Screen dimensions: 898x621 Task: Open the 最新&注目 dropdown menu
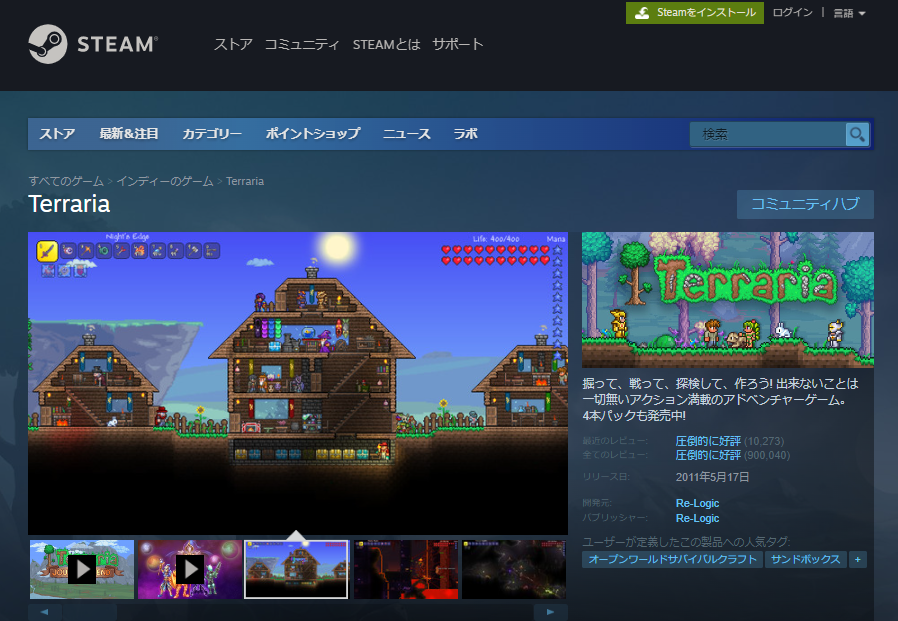[128, 134]
